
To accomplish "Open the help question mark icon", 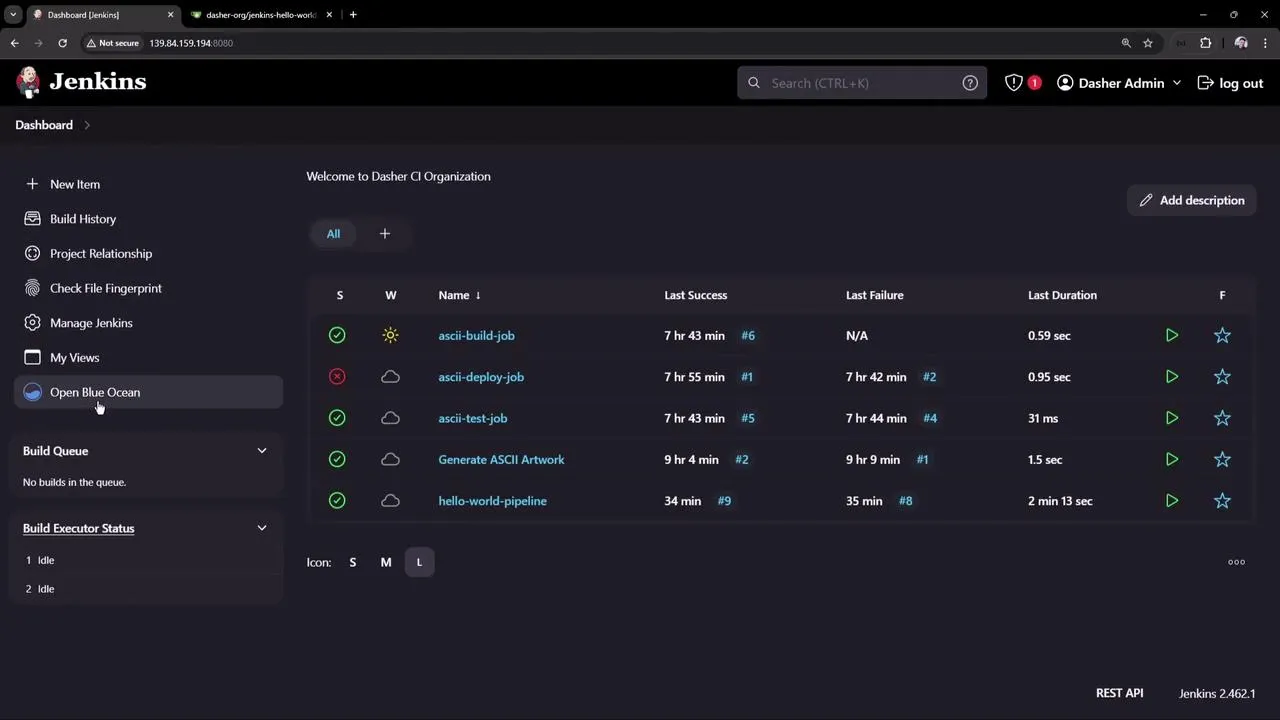I will click(x=969, y=83).
